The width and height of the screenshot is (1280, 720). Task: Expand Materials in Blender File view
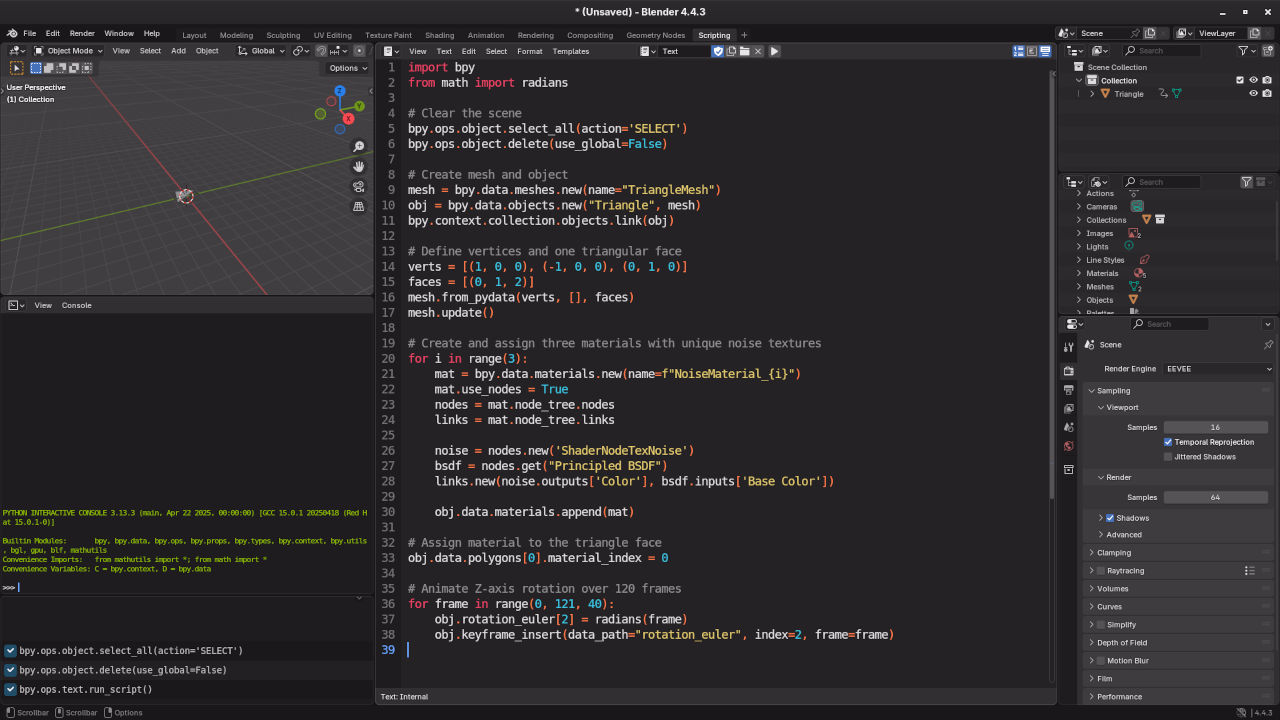point(1079,273)
